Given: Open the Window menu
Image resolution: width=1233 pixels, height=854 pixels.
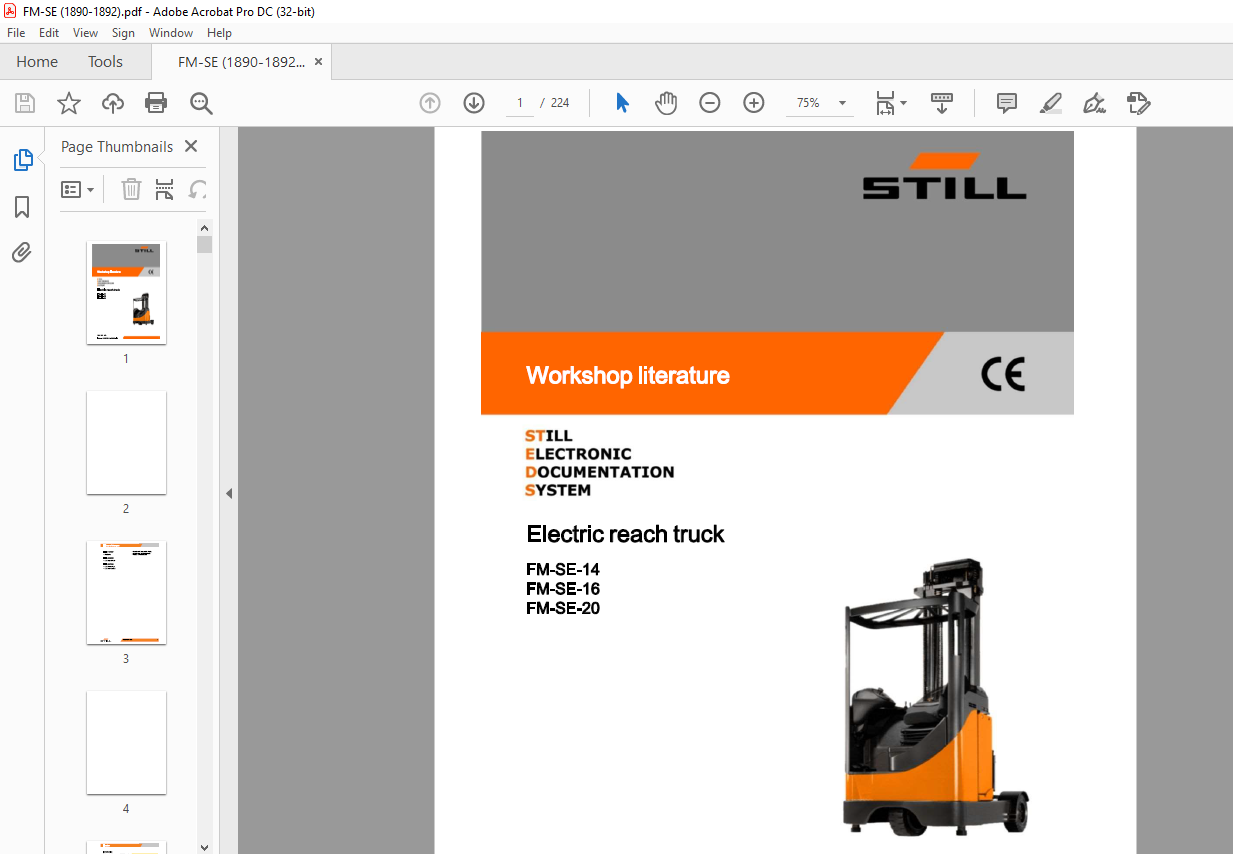Looking at the screenshot, I should [x=171, y=33].
